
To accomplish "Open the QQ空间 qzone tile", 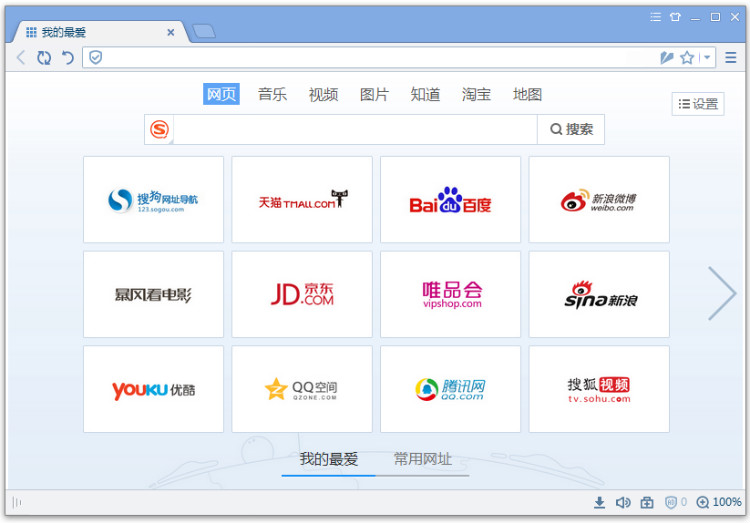I will (302, 389).
